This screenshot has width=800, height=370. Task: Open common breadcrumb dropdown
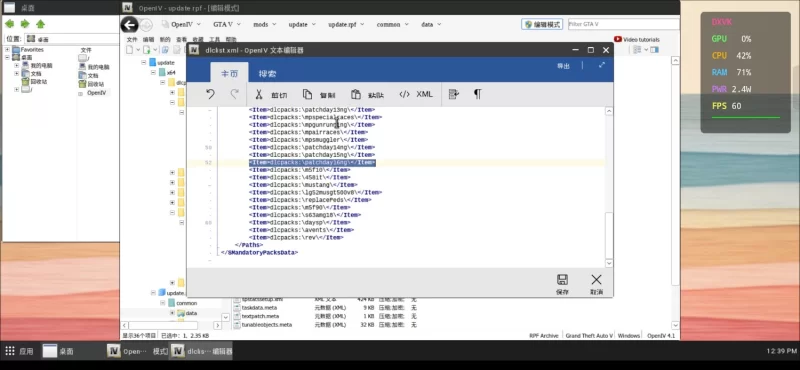click(x=407, y=24)
